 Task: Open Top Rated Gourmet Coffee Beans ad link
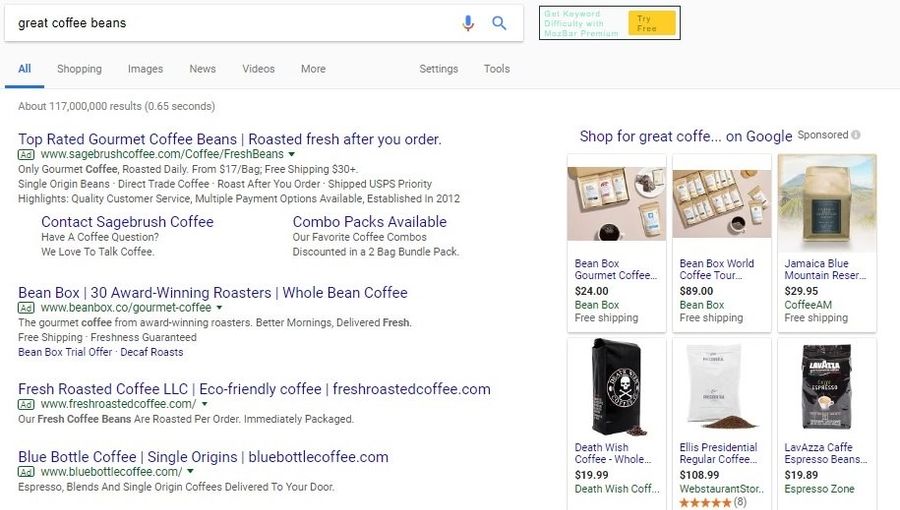(230, 139)
